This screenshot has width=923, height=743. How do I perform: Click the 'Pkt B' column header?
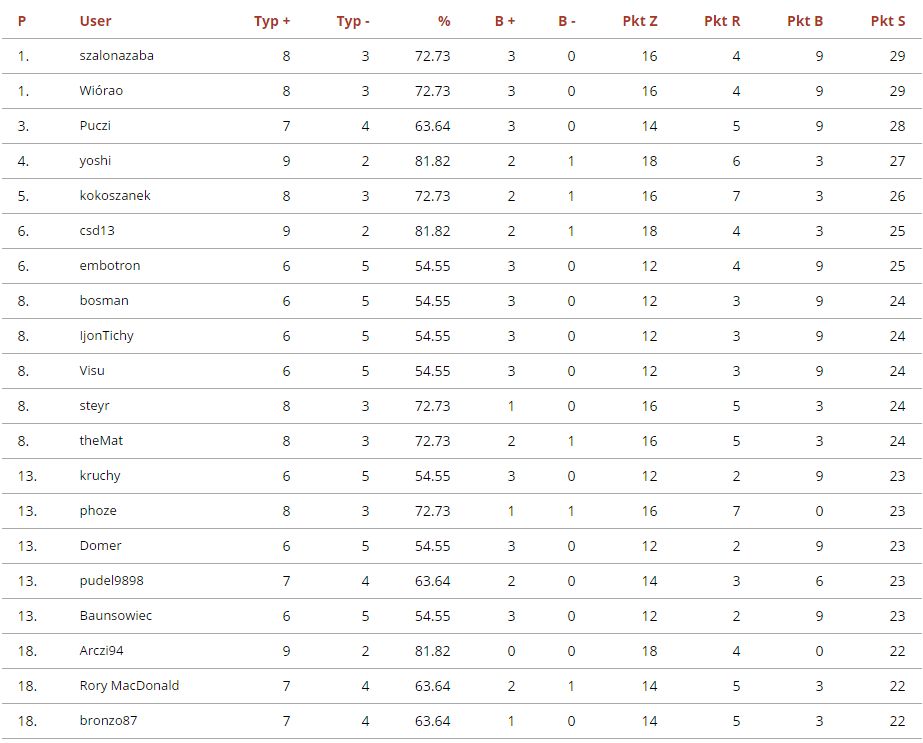805,21
